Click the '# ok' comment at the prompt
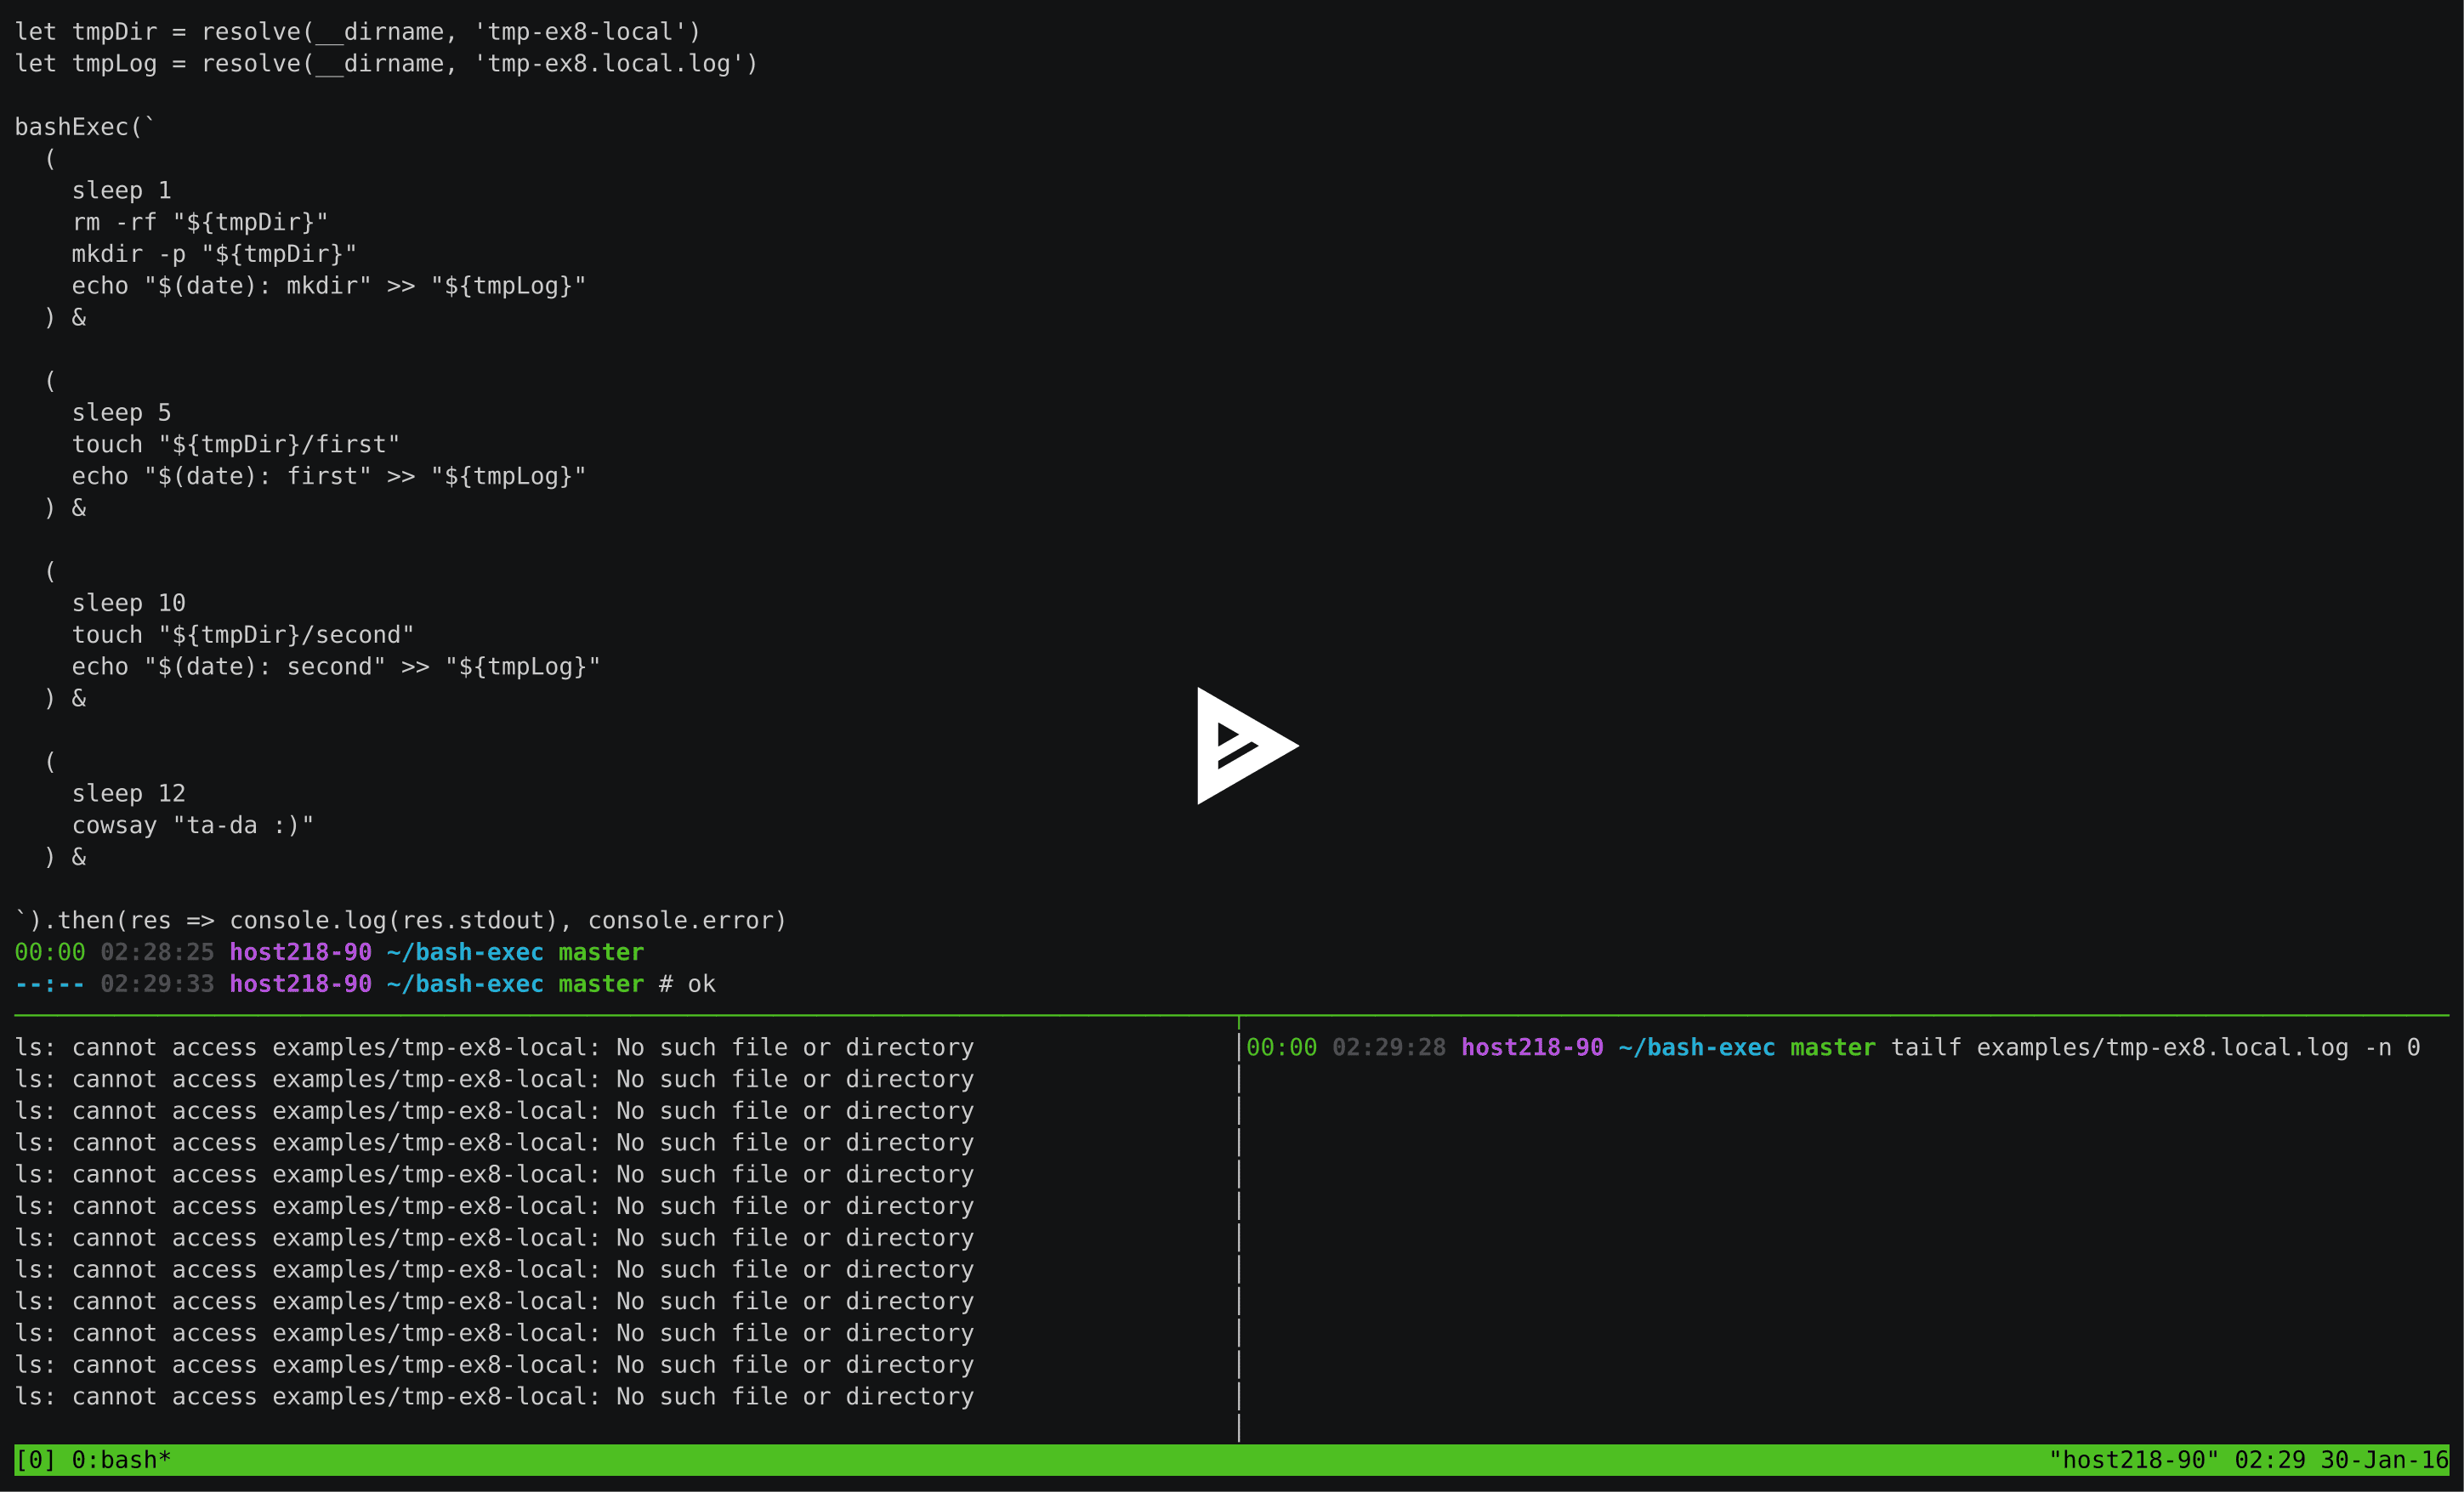Image resolution: width=2464 pixels, height=1492 pixels. (x=687, y=984)
